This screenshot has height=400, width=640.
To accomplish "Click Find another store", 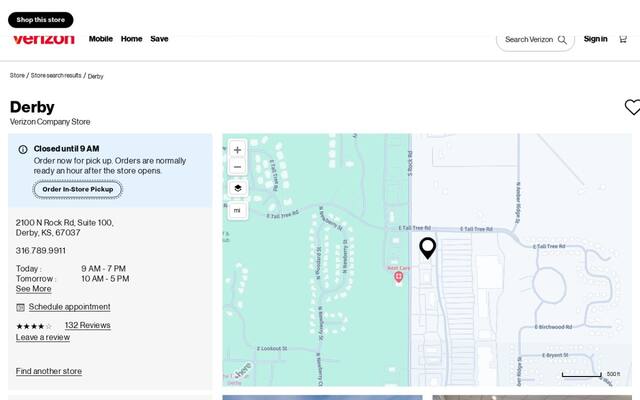I will [x=49, y=371].
